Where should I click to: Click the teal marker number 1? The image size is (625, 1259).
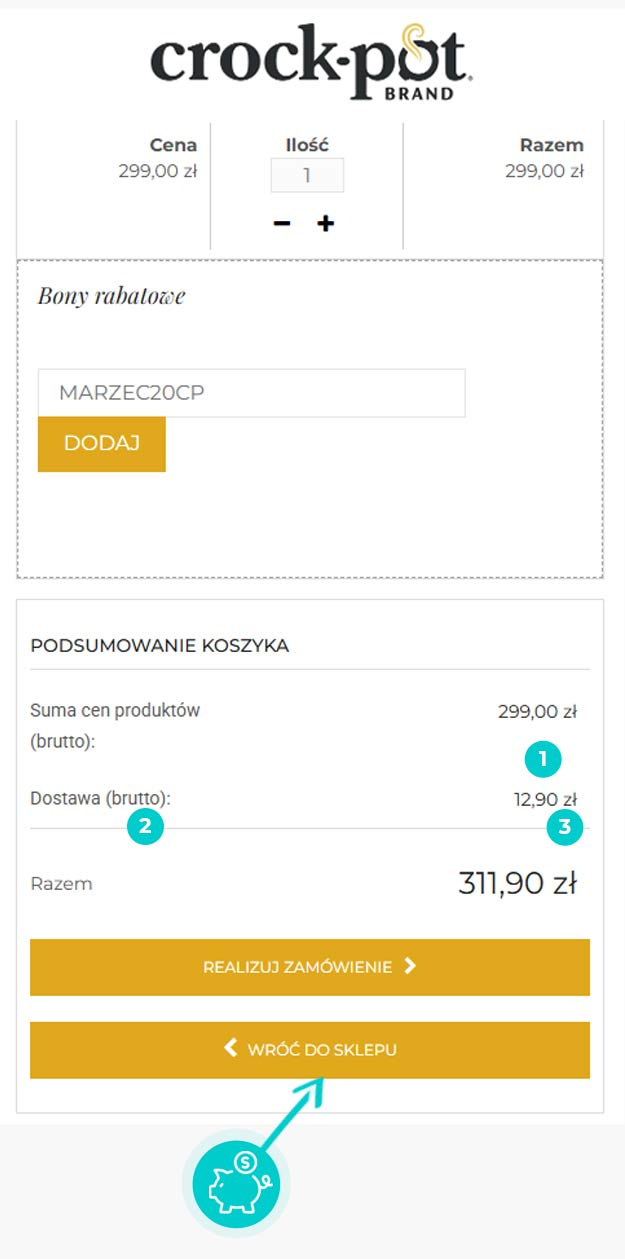click(543, 759)
